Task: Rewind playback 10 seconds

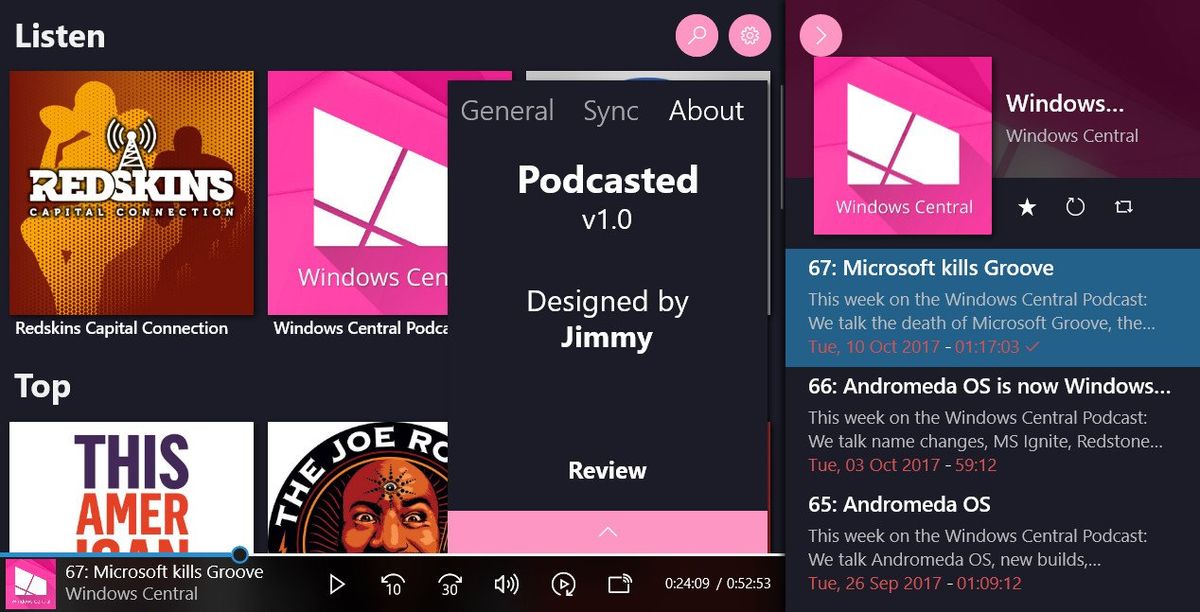Action: click(394, 583)
